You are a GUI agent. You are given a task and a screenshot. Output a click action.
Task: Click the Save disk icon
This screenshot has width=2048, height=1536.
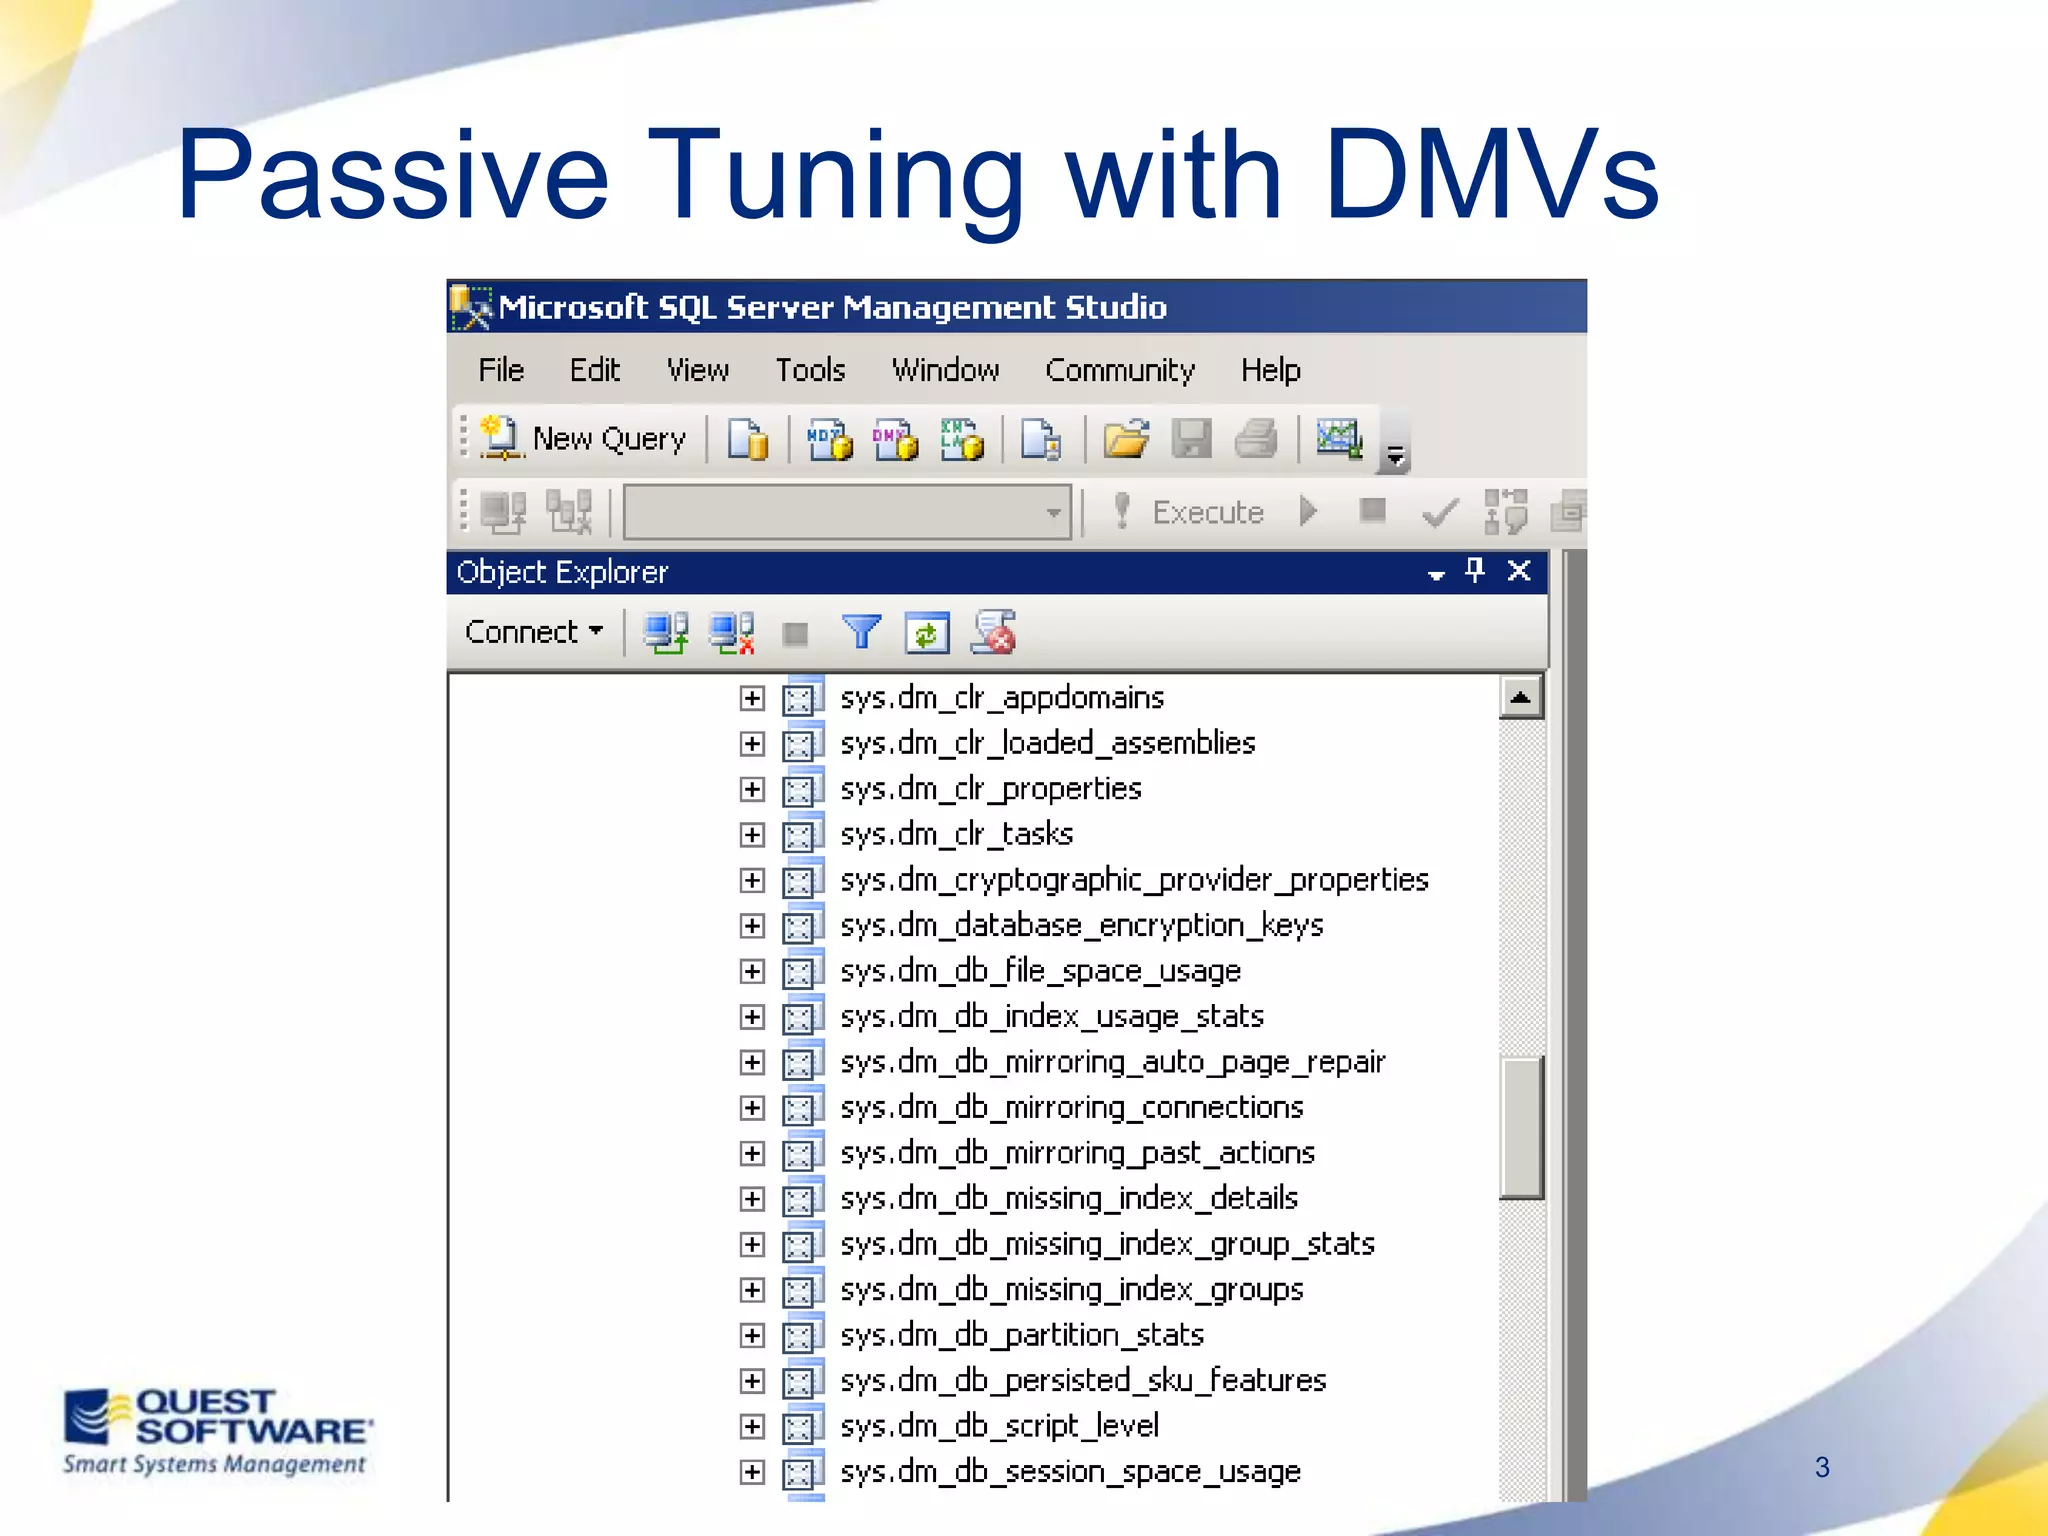pos(1191,439)
